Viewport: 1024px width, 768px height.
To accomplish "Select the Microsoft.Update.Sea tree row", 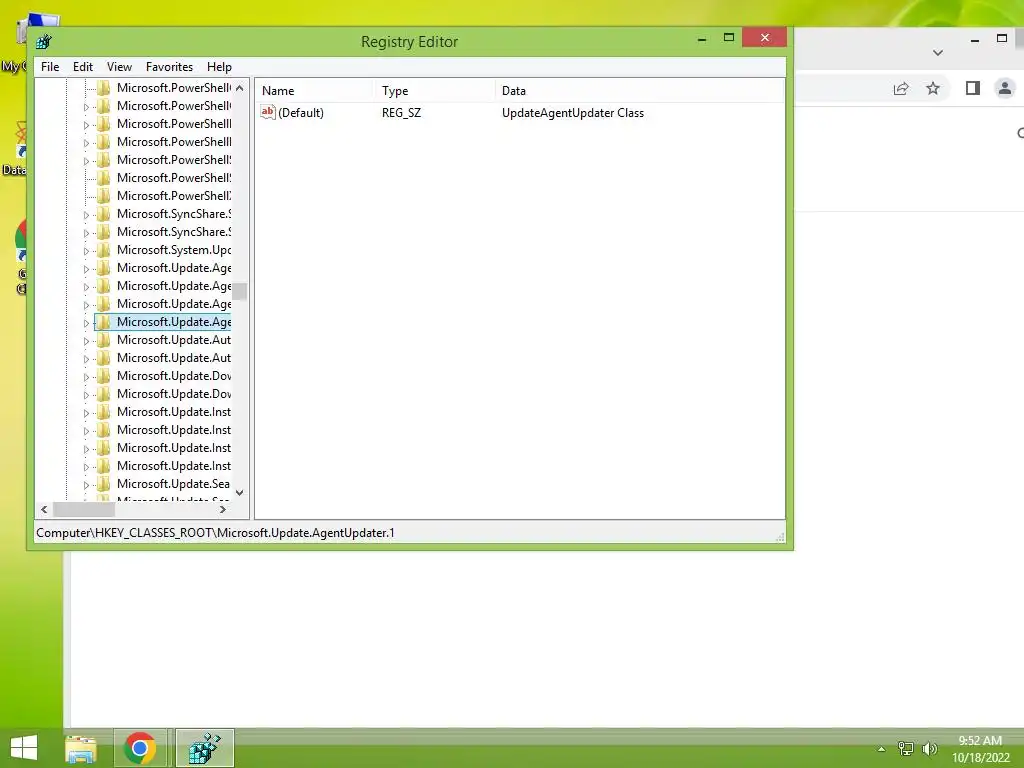I will [173, 484].
